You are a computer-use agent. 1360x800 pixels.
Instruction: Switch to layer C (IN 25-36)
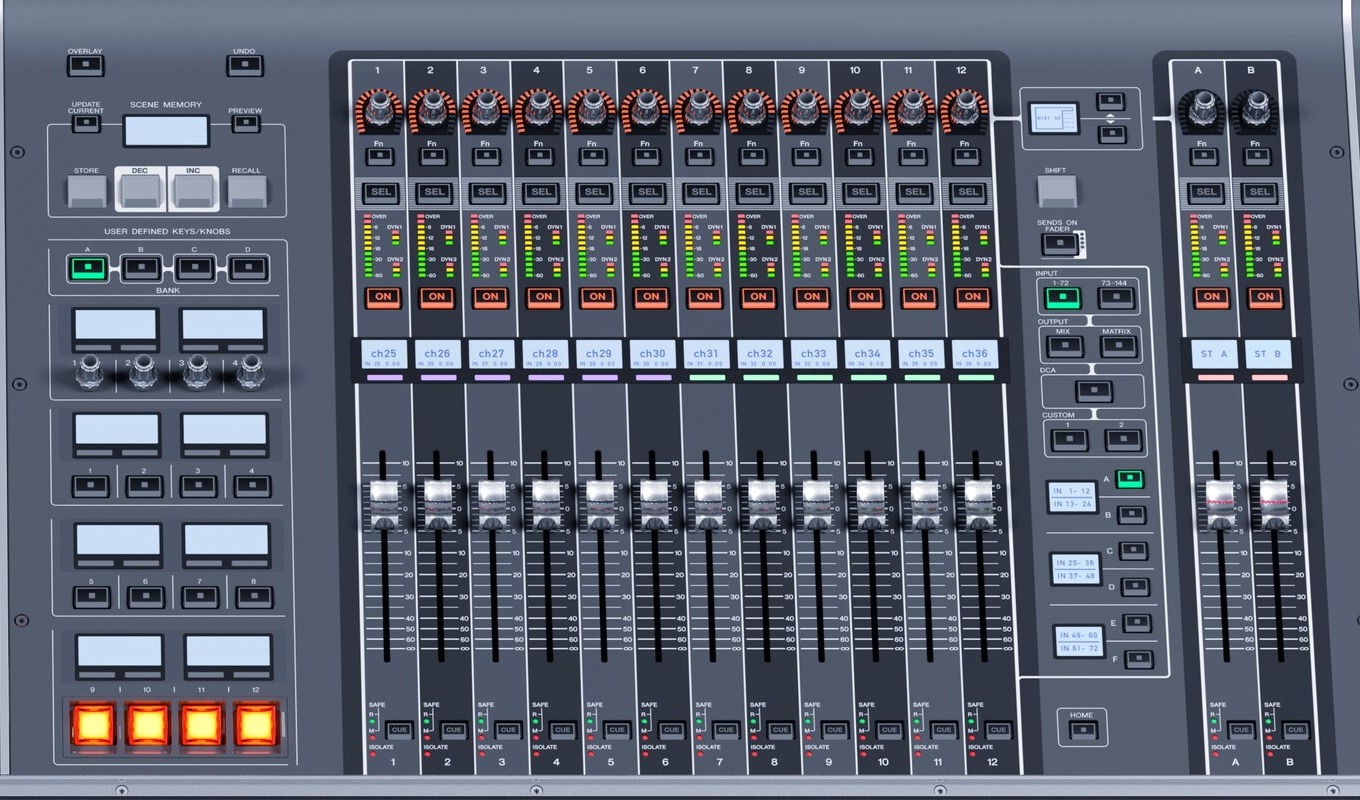click(x=1132, y=551)
